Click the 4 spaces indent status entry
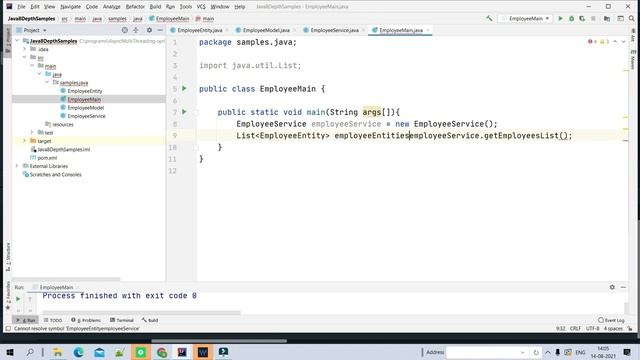 (x=613, y=329)
